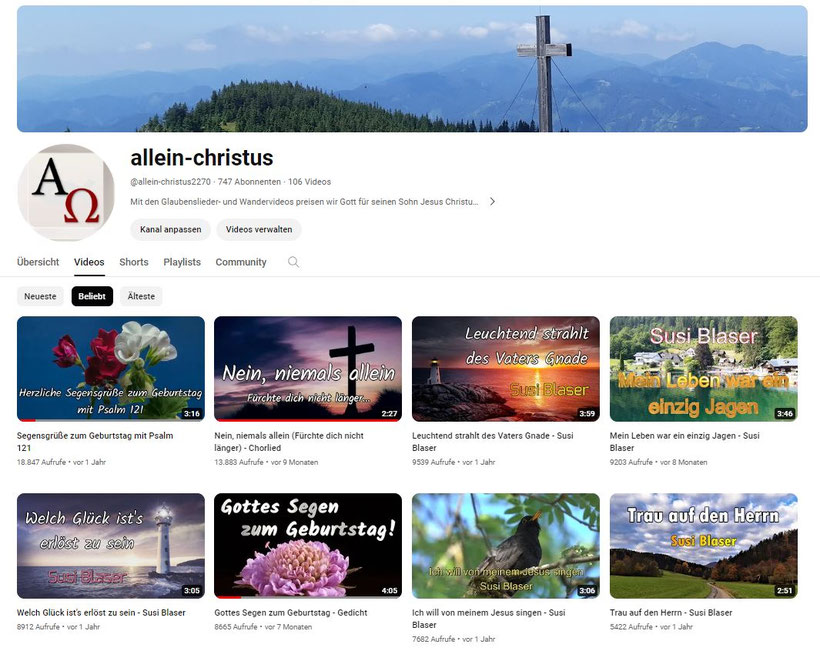The height and width of the screenshot is (651, 820).
Task: Expand the channel description chevron
Action: tap(492, 202)
